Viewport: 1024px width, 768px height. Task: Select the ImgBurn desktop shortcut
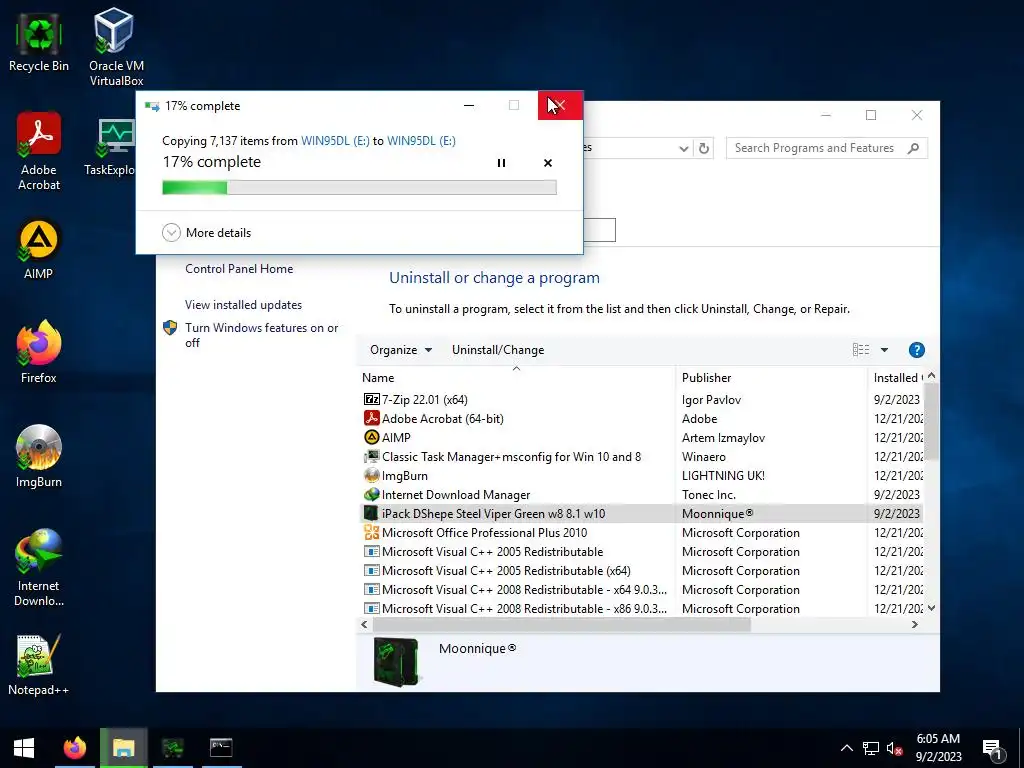39,456
